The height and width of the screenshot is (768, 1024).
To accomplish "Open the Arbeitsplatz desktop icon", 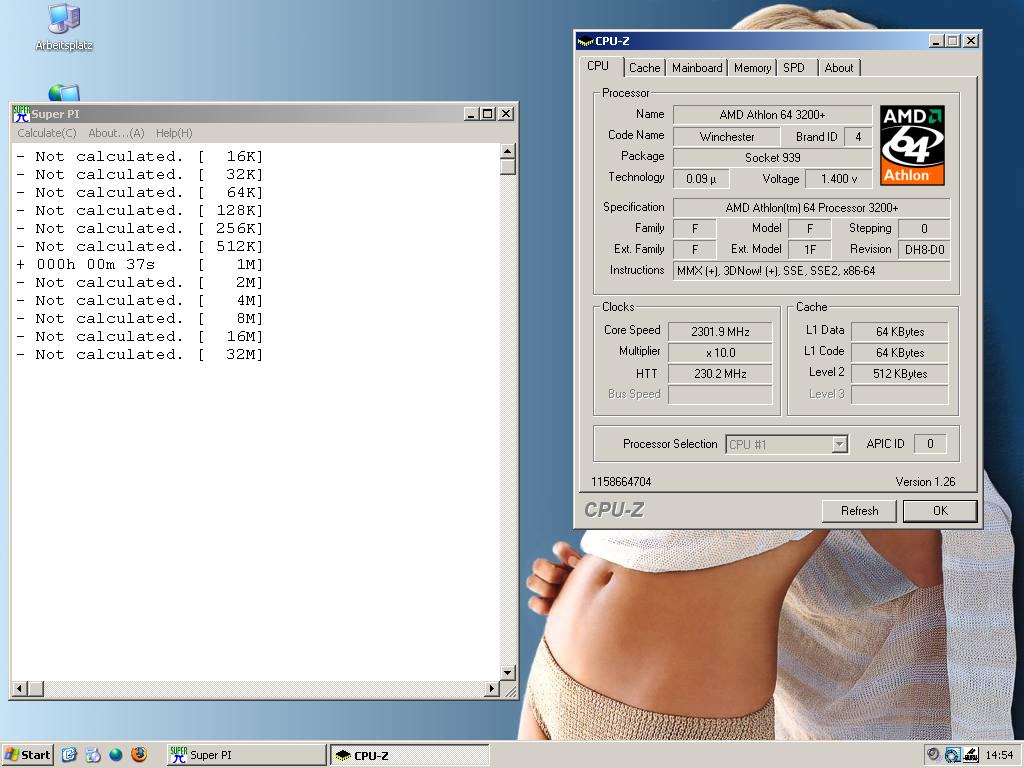I will point(64,27).
